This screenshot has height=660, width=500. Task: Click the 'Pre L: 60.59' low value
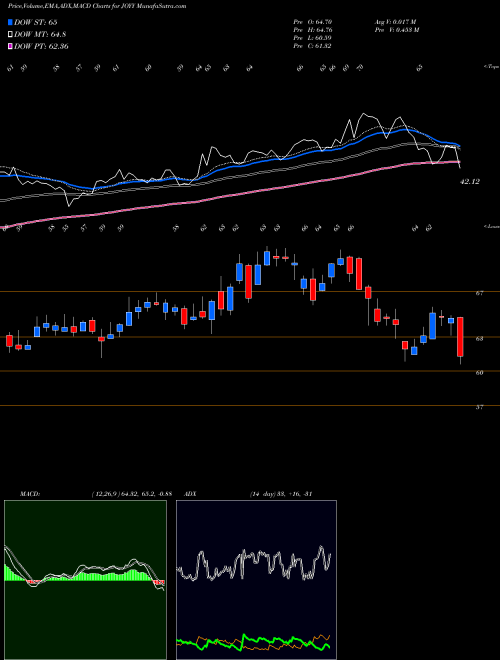click(x=312, y=37)
